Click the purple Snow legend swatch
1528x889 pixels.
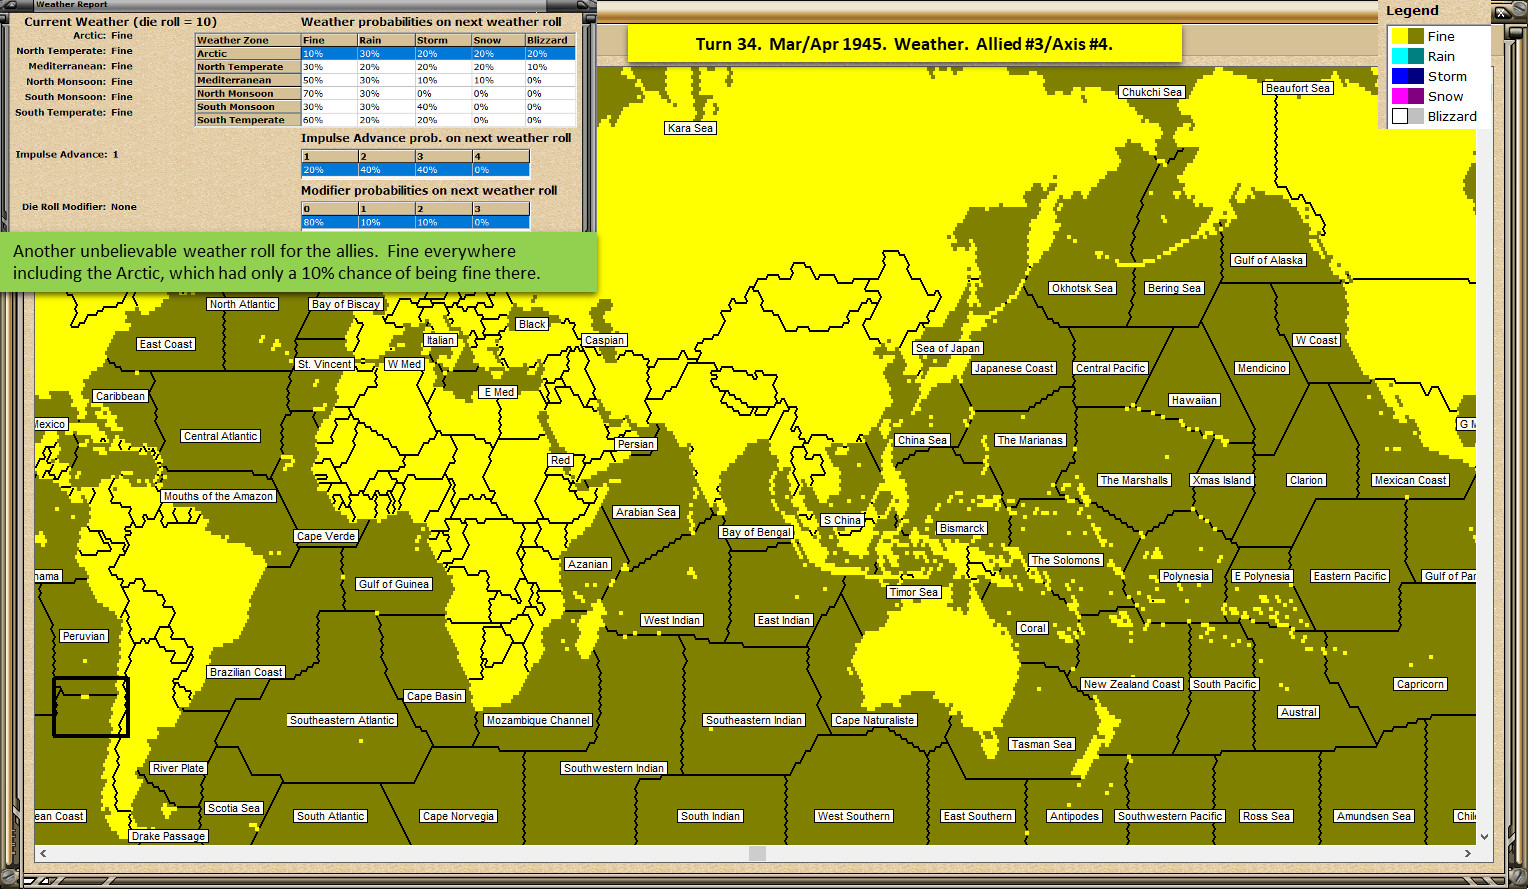pos(1416,96)
